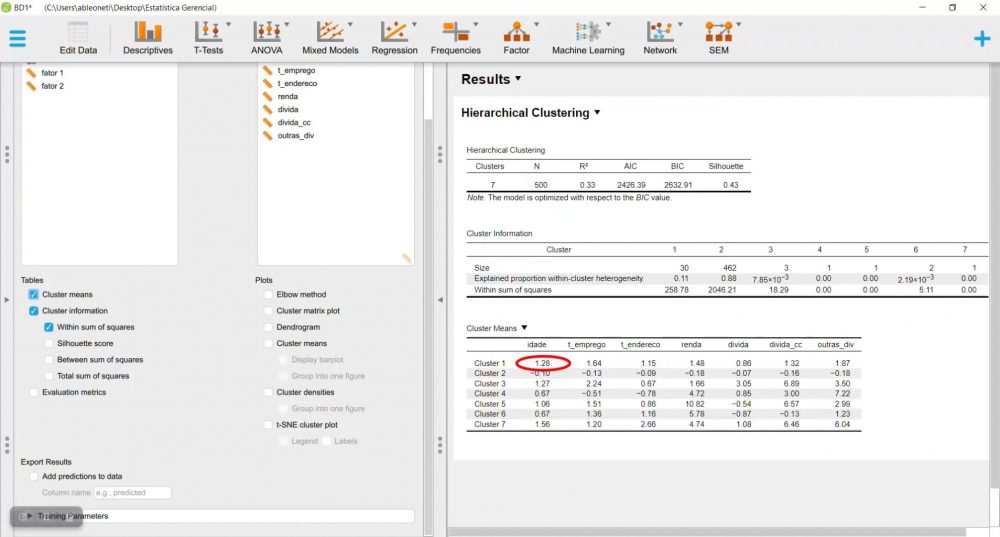Open the ANOVA menu
The width and height of the screenshot is (1000, 537).
pos(267,38)
